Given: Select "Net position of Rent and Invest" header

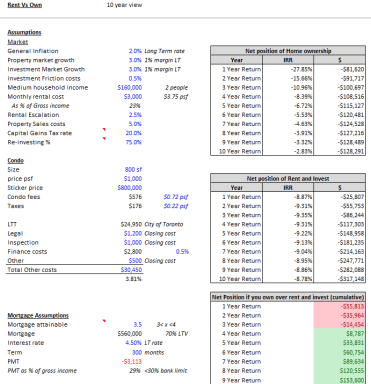Looking at the screenshot, I should click(288, 178).
